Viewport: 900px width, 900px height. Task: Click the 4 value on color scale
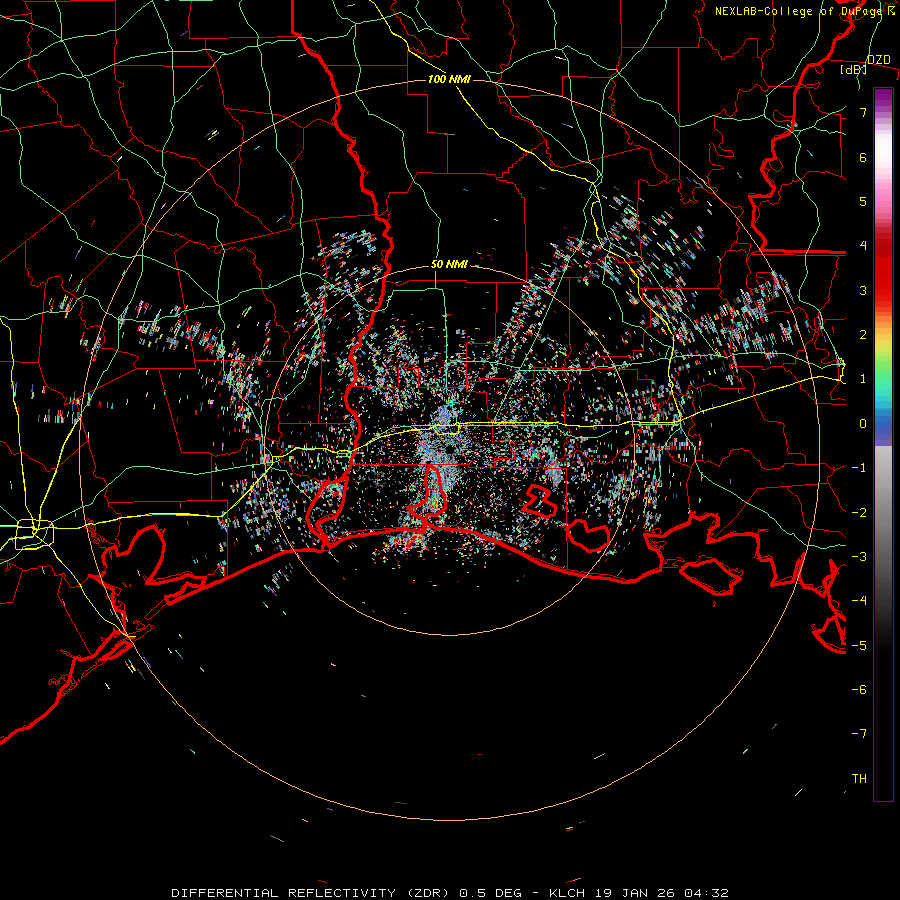(863, 246)
